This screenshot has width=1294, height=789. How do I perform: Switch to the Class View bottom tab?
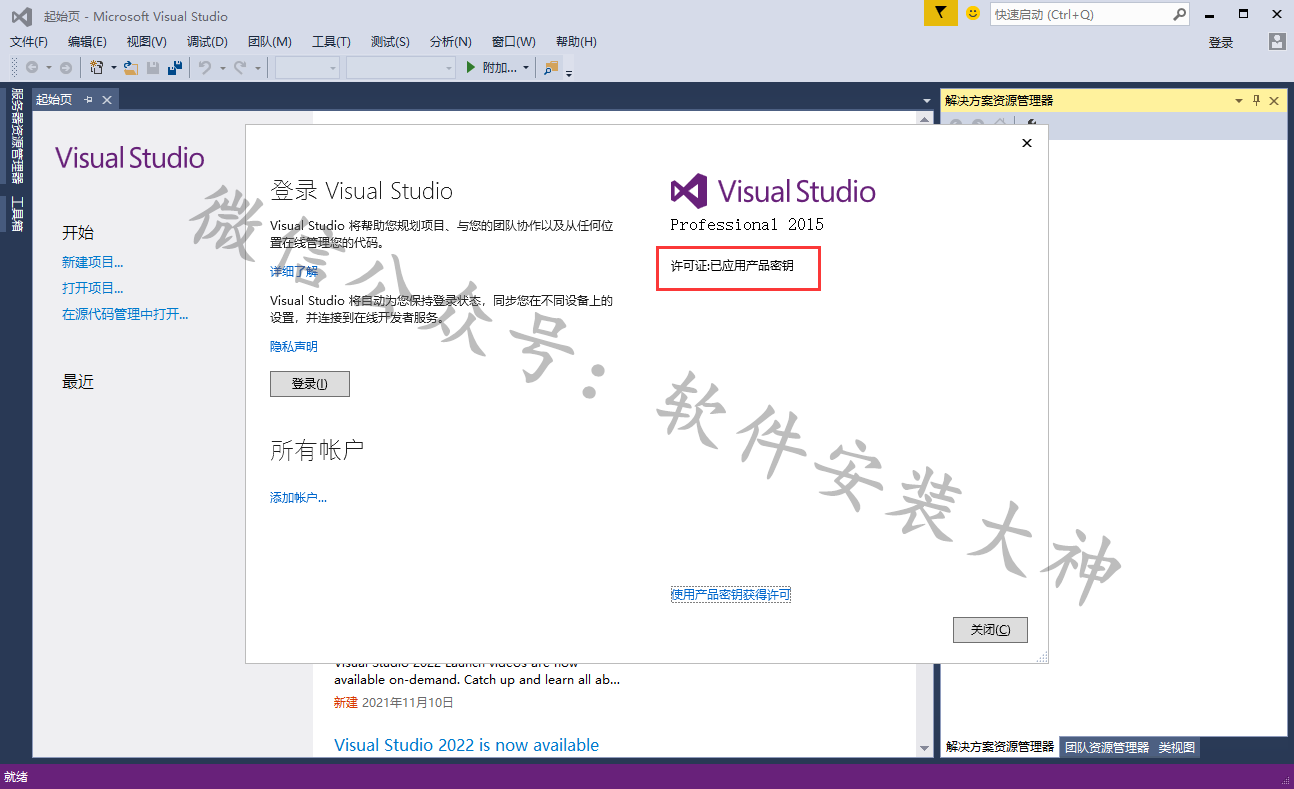coord(1176,747)
